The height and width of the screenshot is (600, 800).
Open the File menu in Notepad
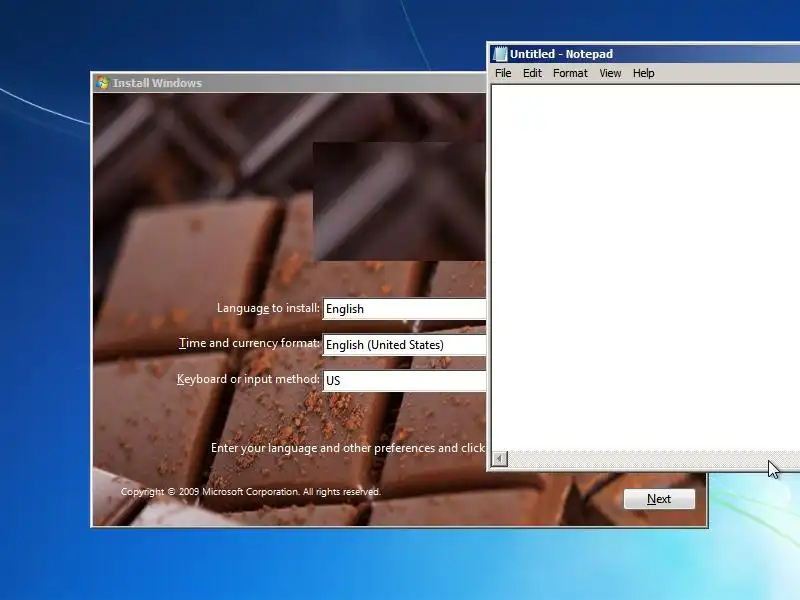click(x=503, y=73)
